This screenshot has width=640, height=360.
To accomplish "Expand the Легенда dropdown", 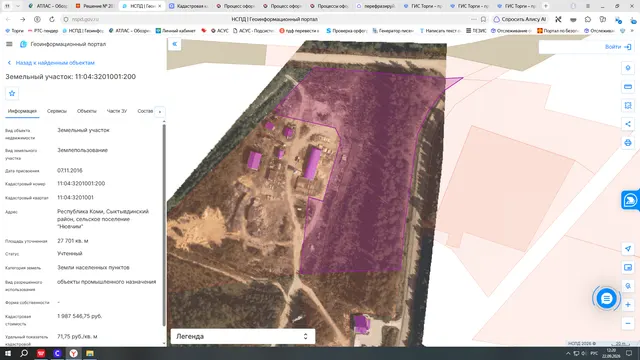I will click(x=243, y=336).
